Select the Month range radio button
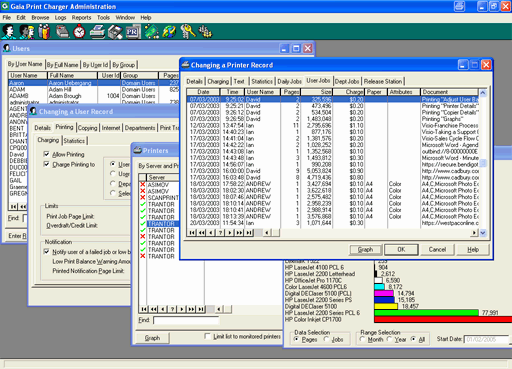The image size is (512, 369). click(362, 339)
